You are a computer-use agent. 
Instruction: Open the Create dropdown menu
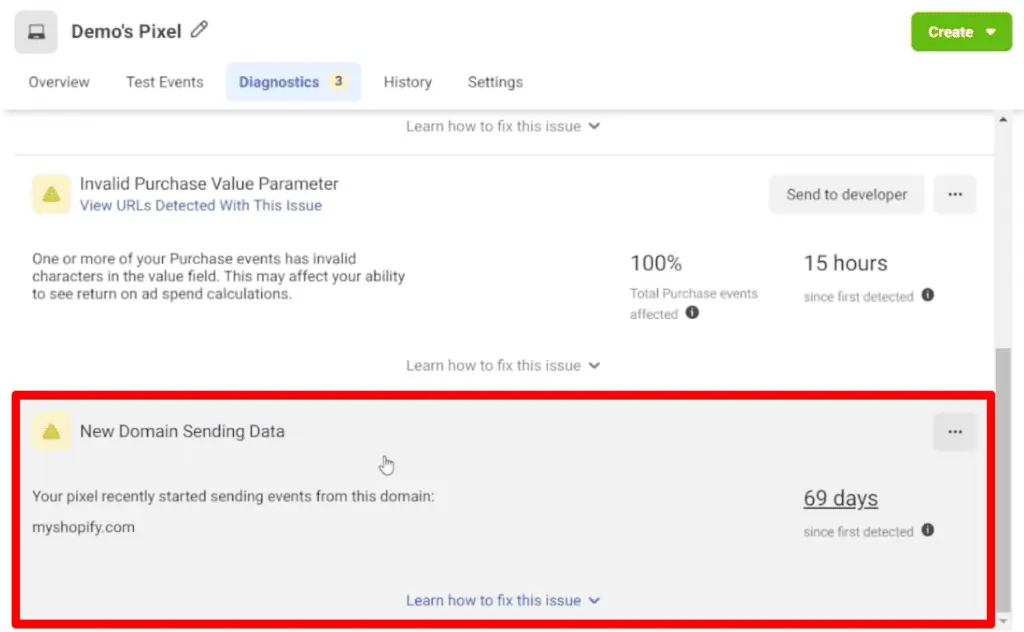click(x=960, y=31)
